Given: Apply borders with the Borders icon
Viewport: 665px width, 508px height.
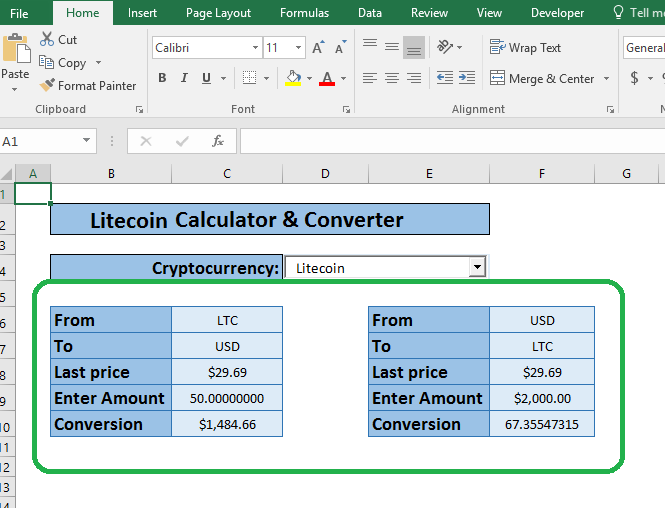Looking at the screenshot, I should 249,78.
